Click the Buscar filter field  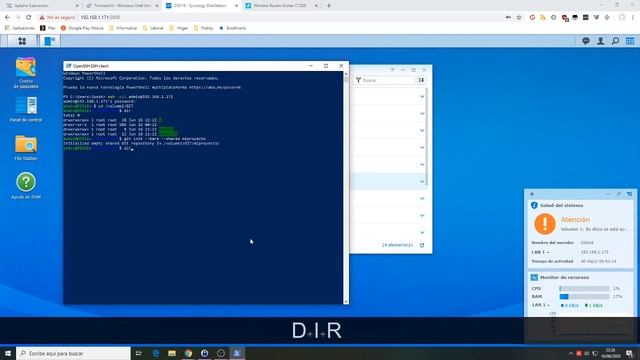point(384,80)
